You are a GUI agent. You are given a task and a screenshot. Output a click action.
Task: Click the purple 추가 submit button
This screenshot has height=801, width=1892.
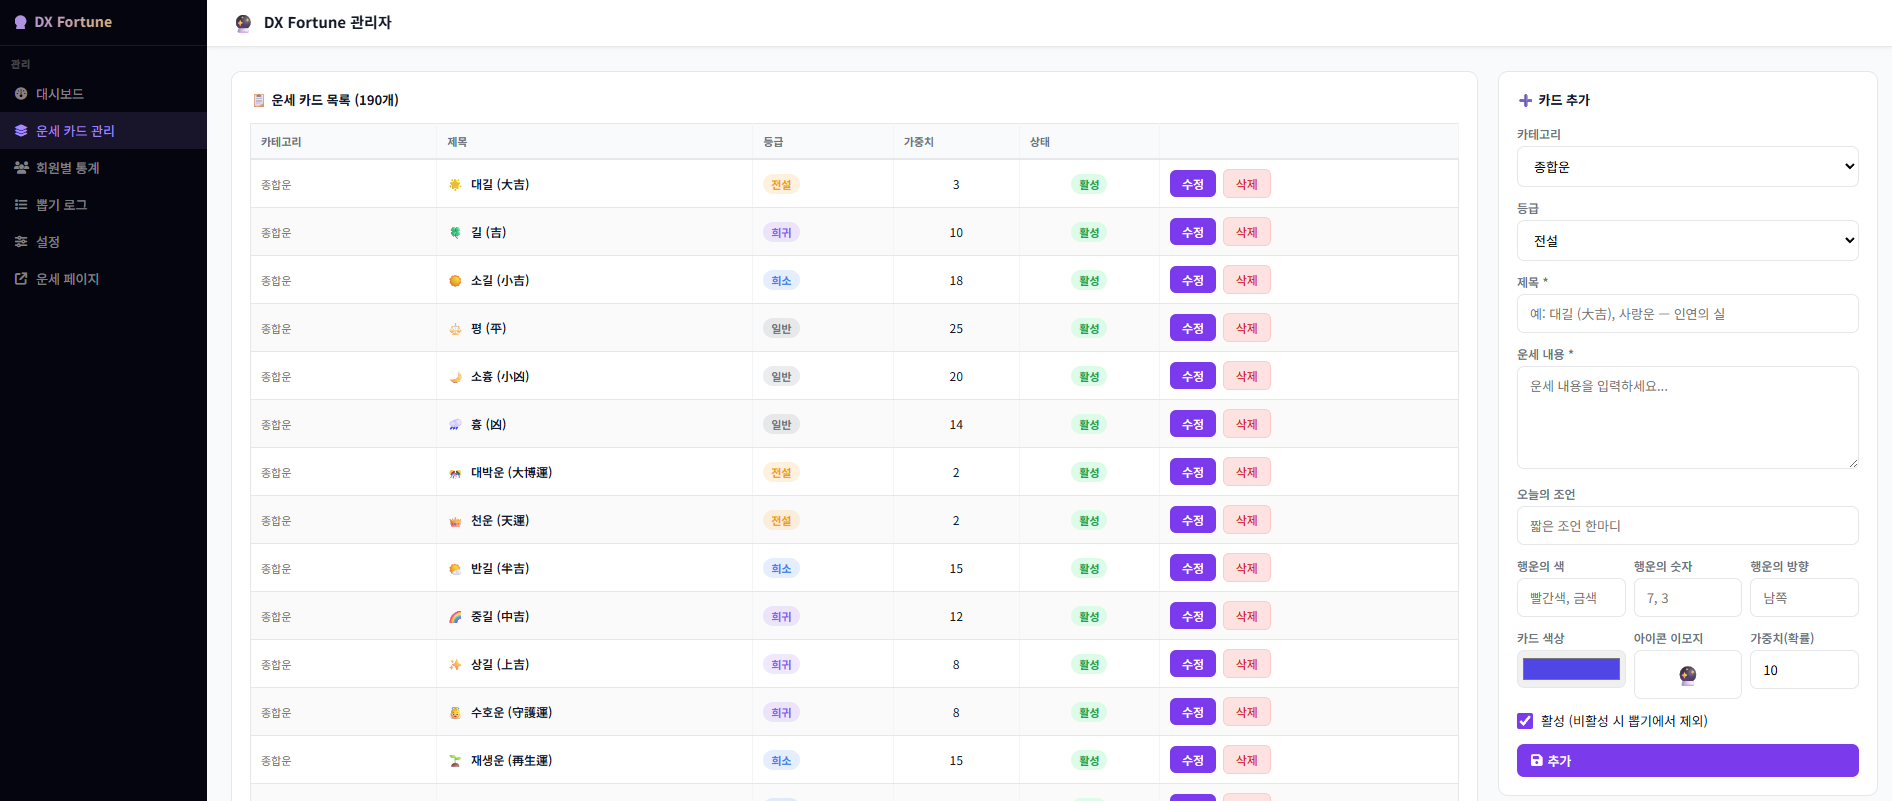[1687, 761]
